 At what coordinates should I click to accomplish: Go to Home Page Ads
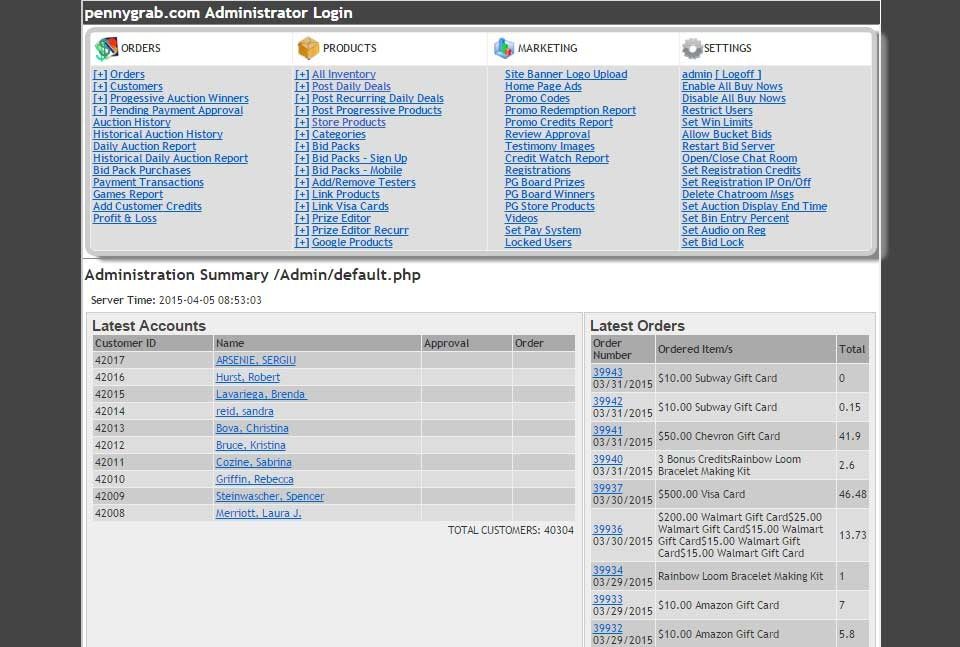pos(543,86)
